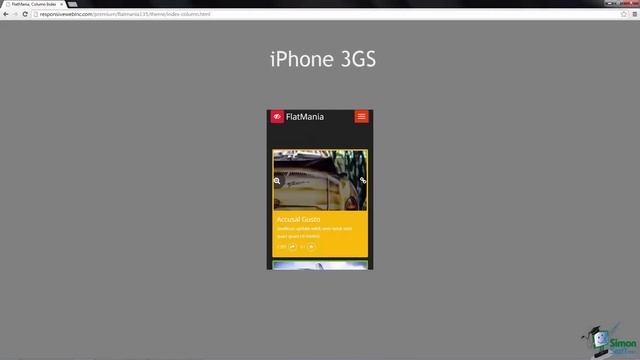Open the Chrome menu icon

pyautogui.click(x=635, y=14)
